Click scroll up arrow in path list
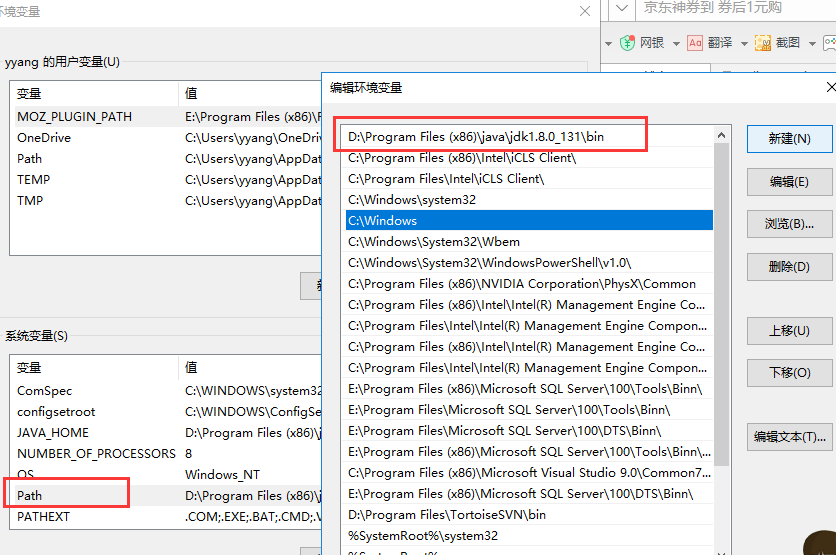Image resolution: width=836 pixels, height=555 pixels. click(x=721, y=135)
